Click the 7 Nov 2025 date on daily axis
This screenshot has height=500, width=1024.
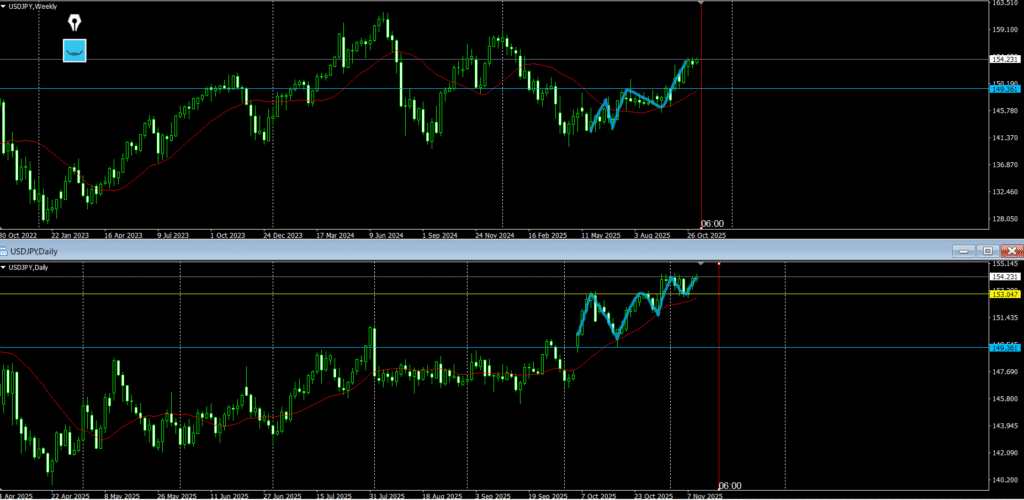(x=705, y=495)
